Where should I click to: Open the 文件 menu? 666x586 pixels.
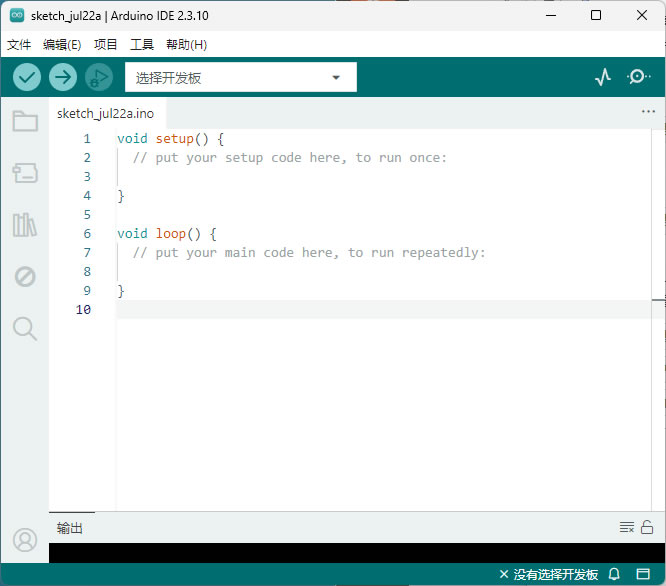tap(19, 45)
